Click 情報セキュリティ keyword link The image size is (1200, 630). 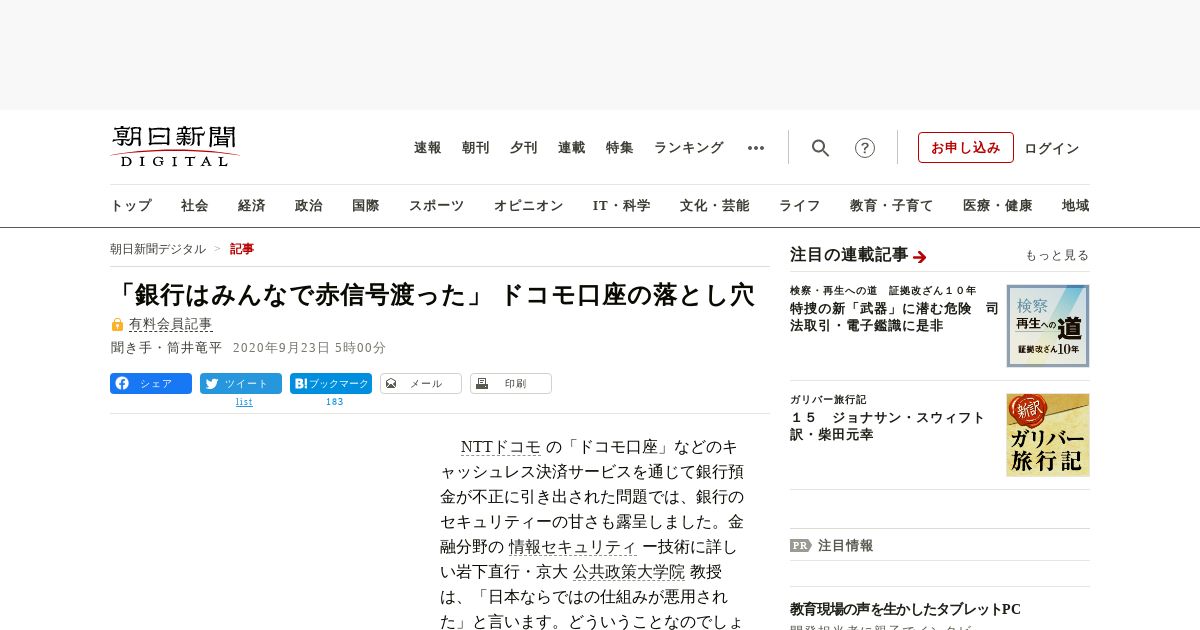573,547
